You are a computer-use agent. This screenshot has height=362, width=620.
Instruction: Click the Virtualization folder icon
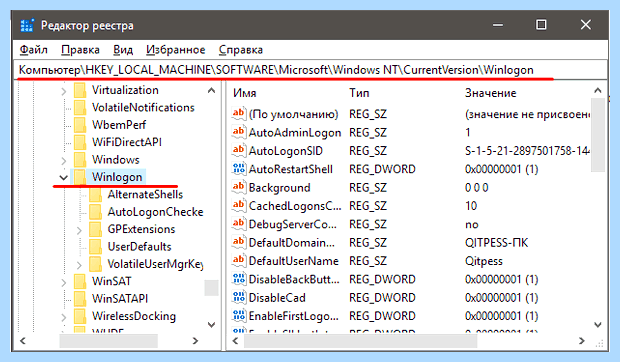pyautogui.click(x=80, y=90)
